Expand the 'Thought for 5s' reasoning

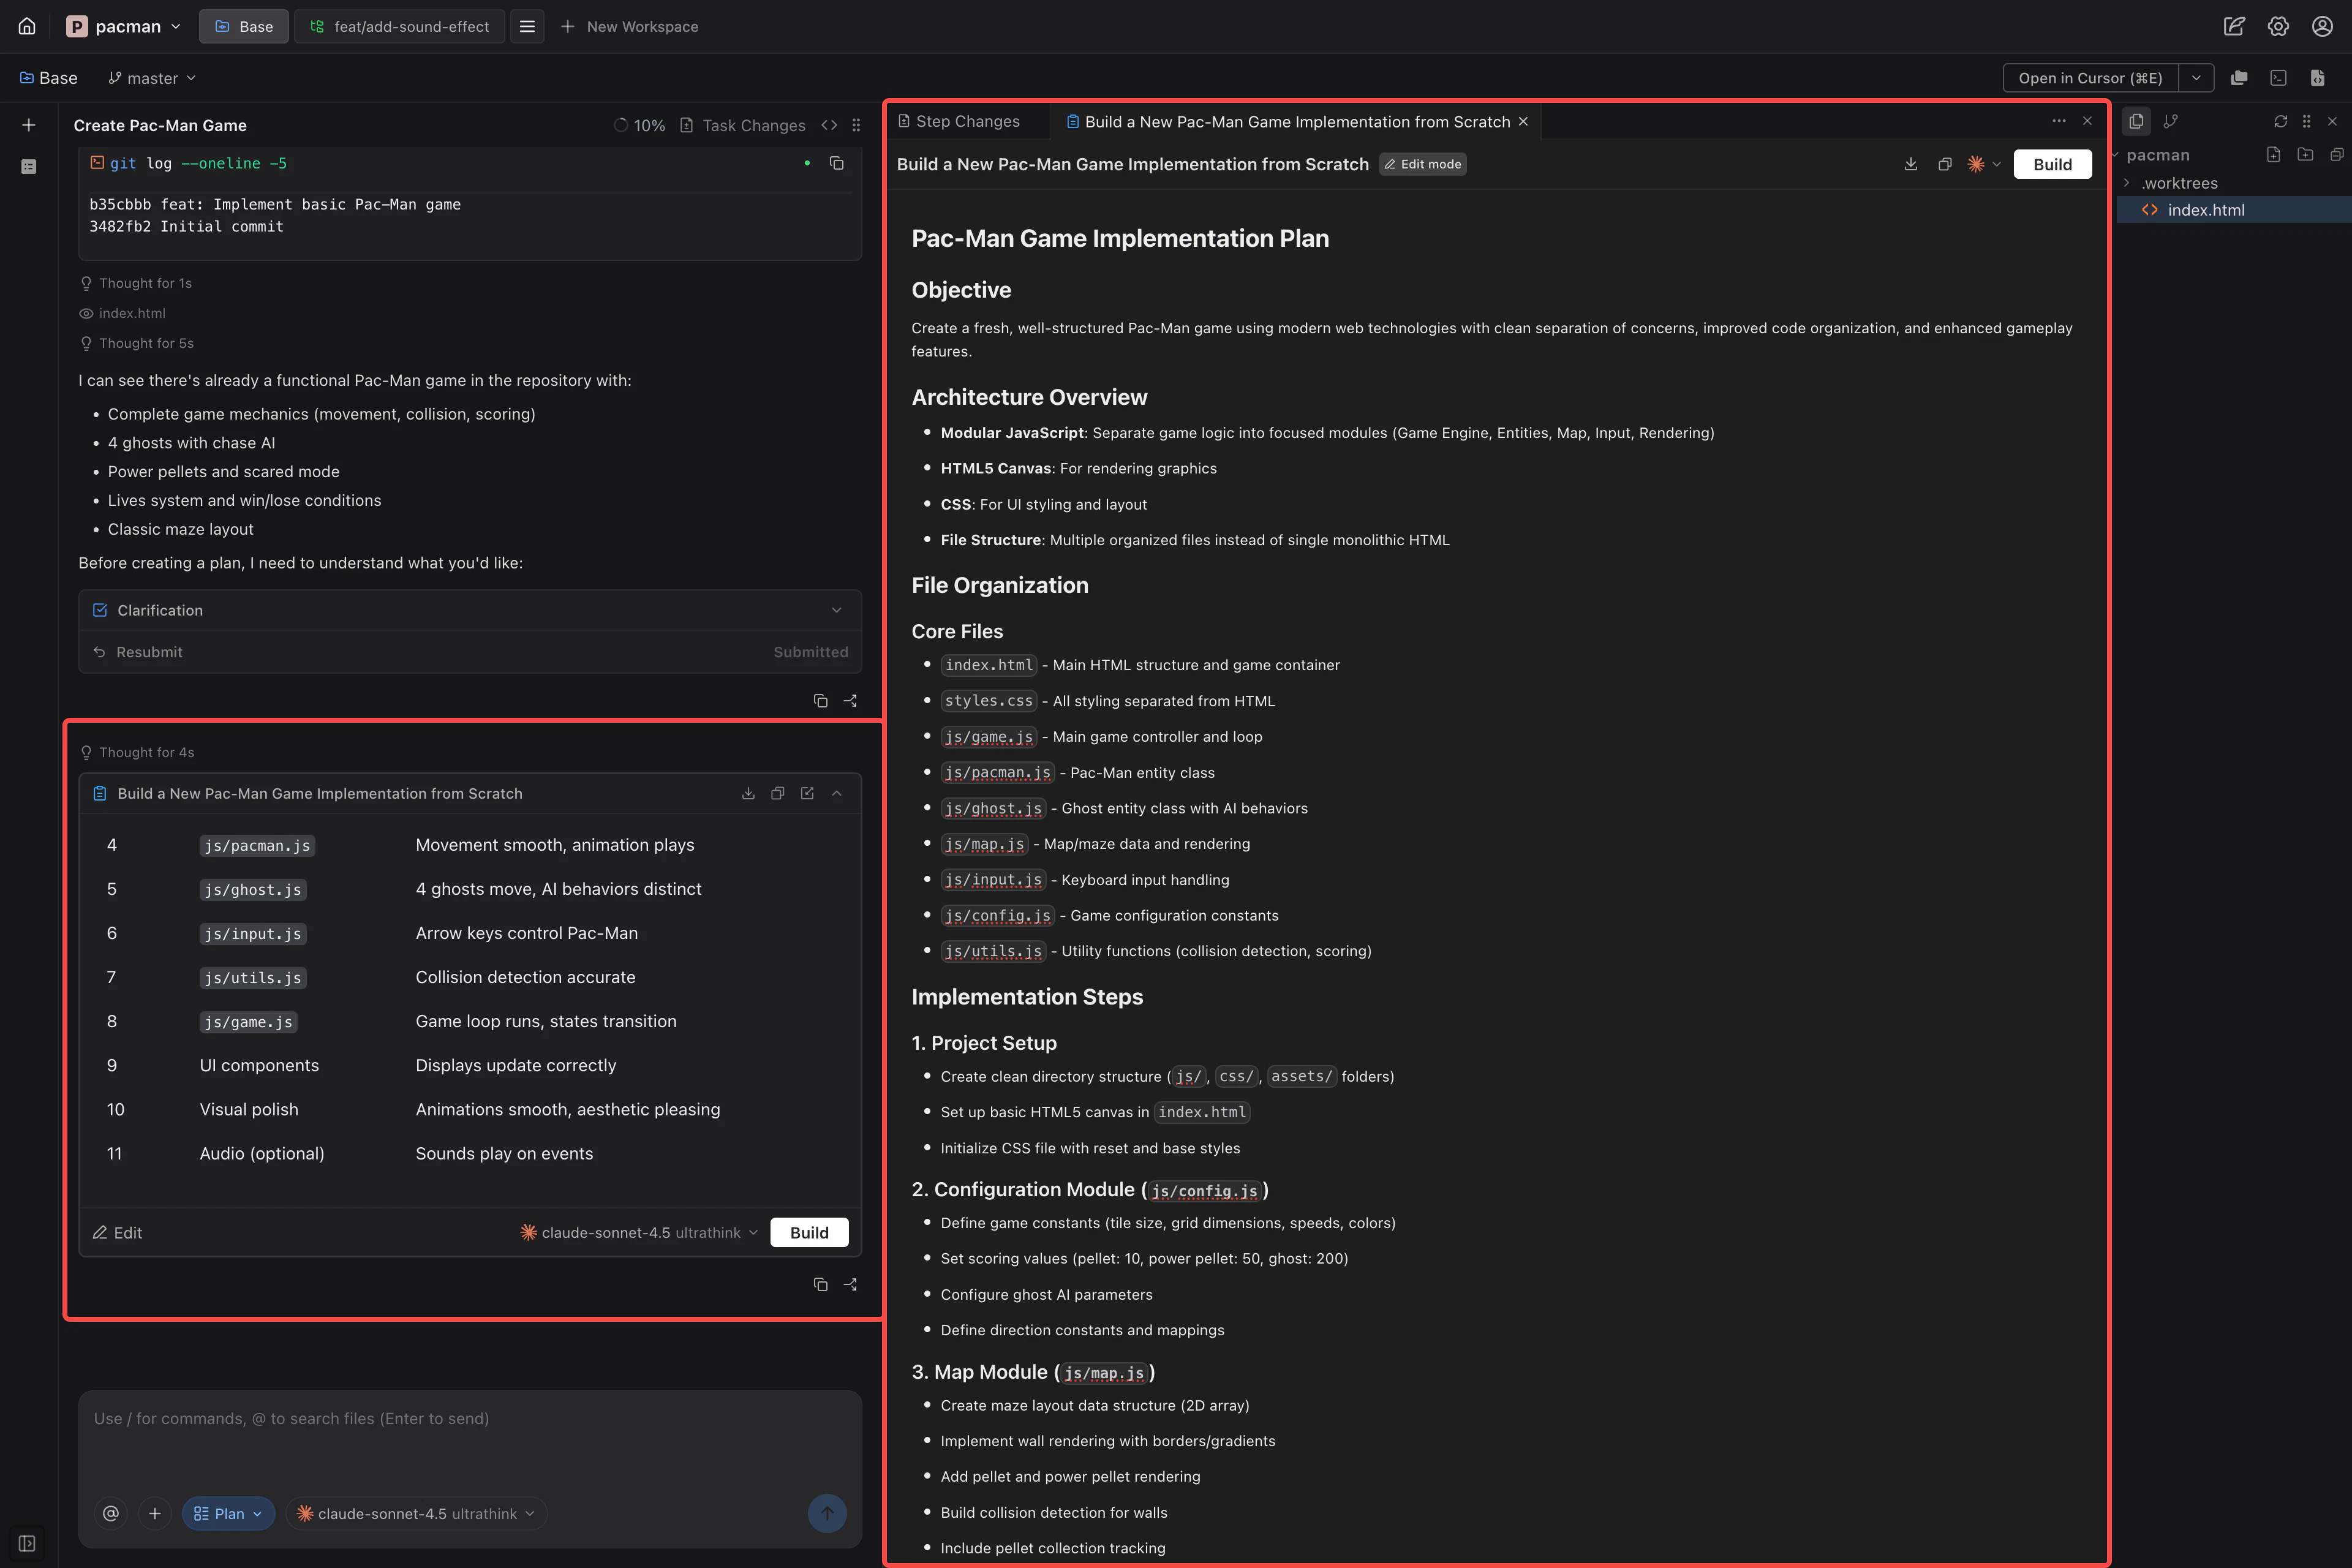(x=137, y=343)
